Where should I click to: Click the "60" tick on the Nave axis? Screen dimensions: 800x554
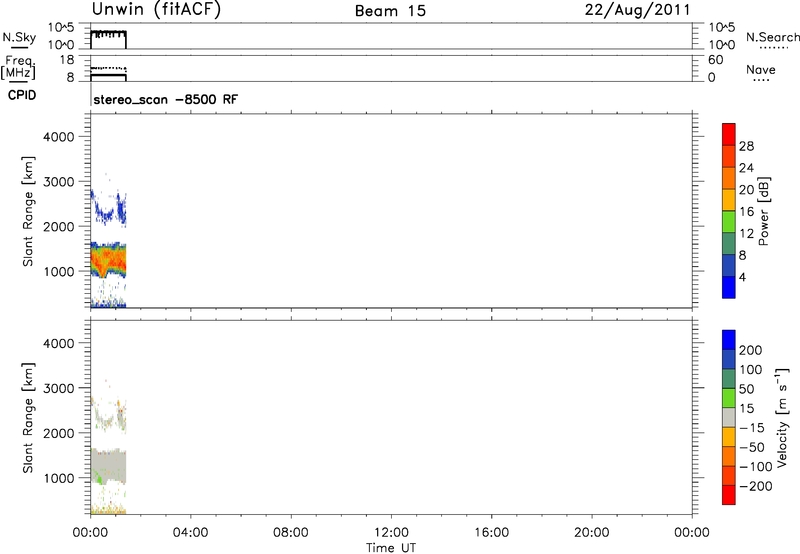click(716, 60)
